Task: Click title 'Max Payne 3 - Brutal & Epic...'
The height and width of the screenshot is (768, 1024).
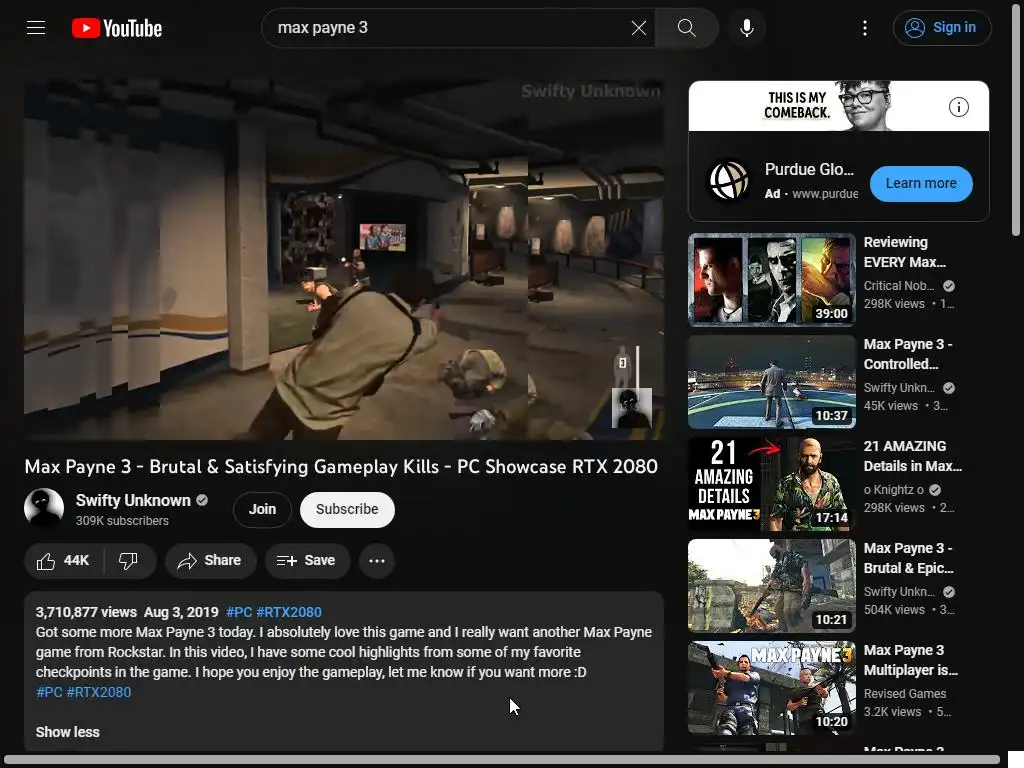Action: pos(908,558)
